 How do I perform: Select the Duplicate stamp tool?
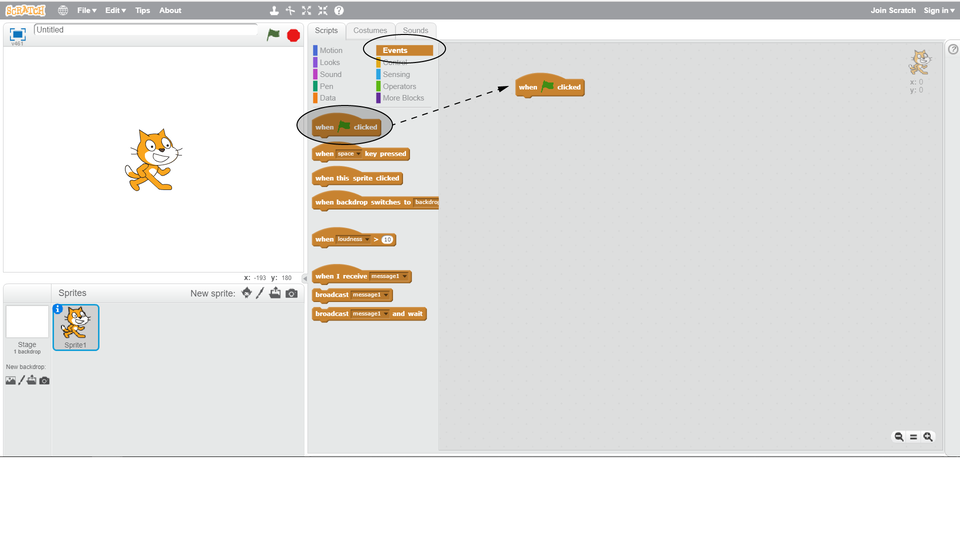(275, 10)
